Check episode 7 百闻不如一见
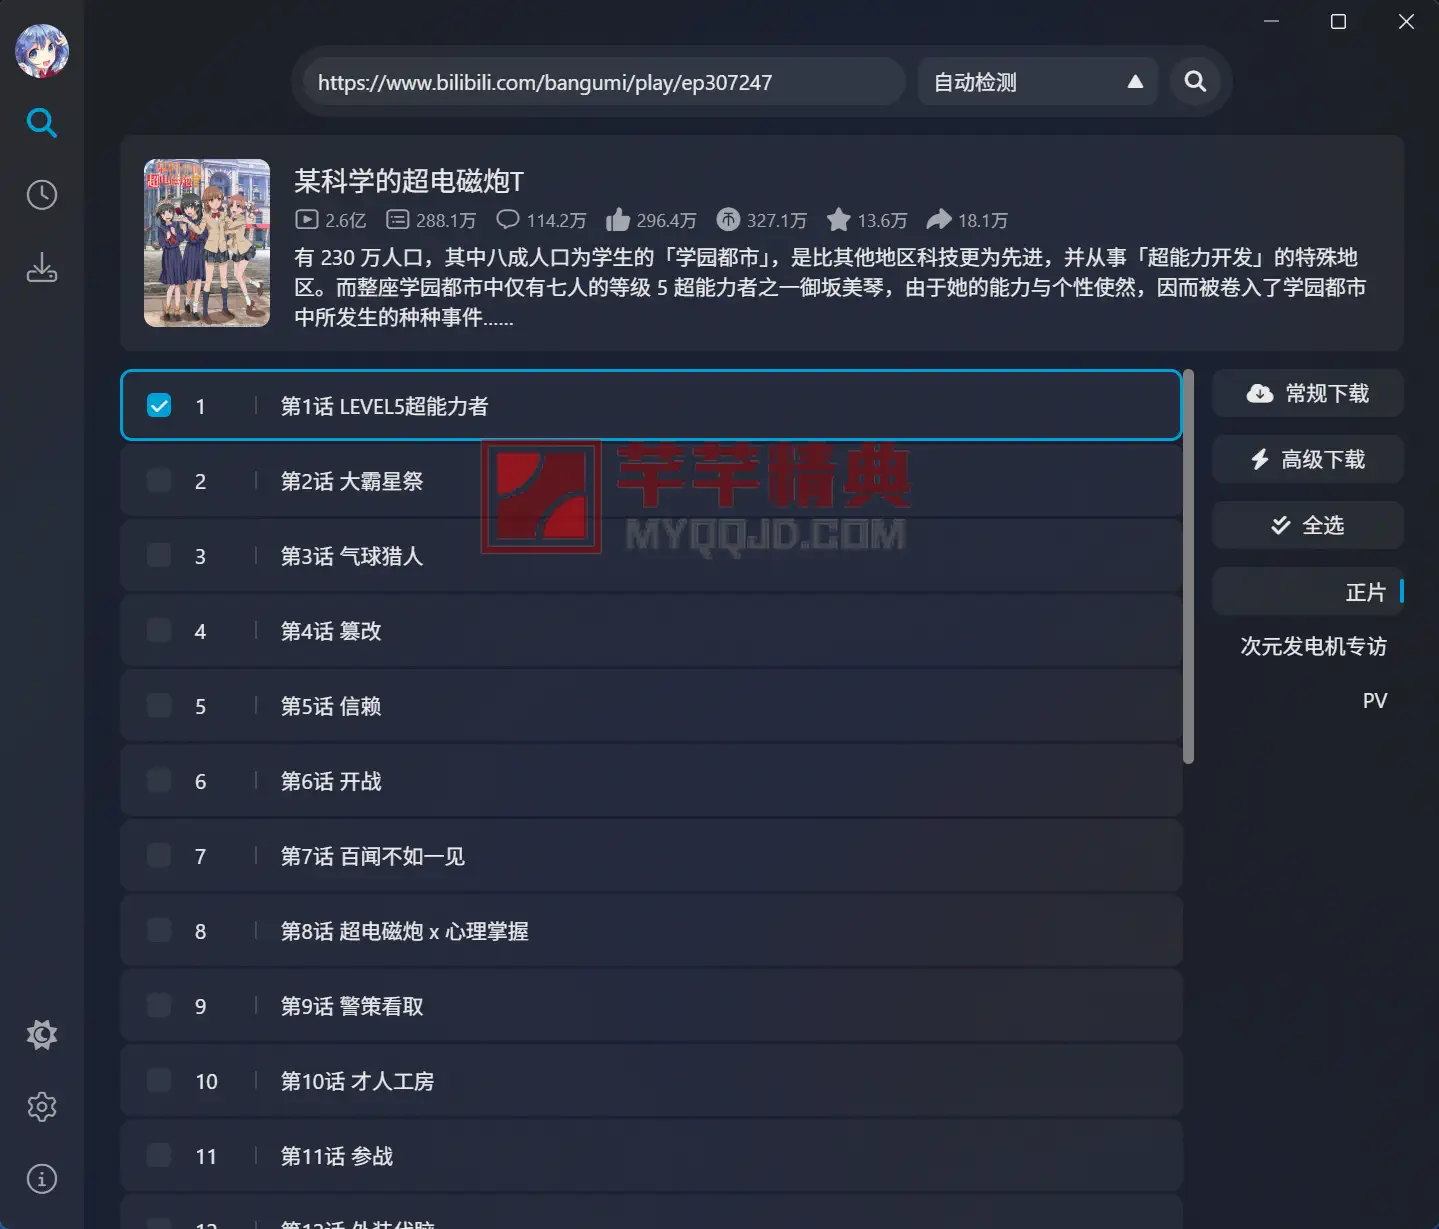 [159, 856]
